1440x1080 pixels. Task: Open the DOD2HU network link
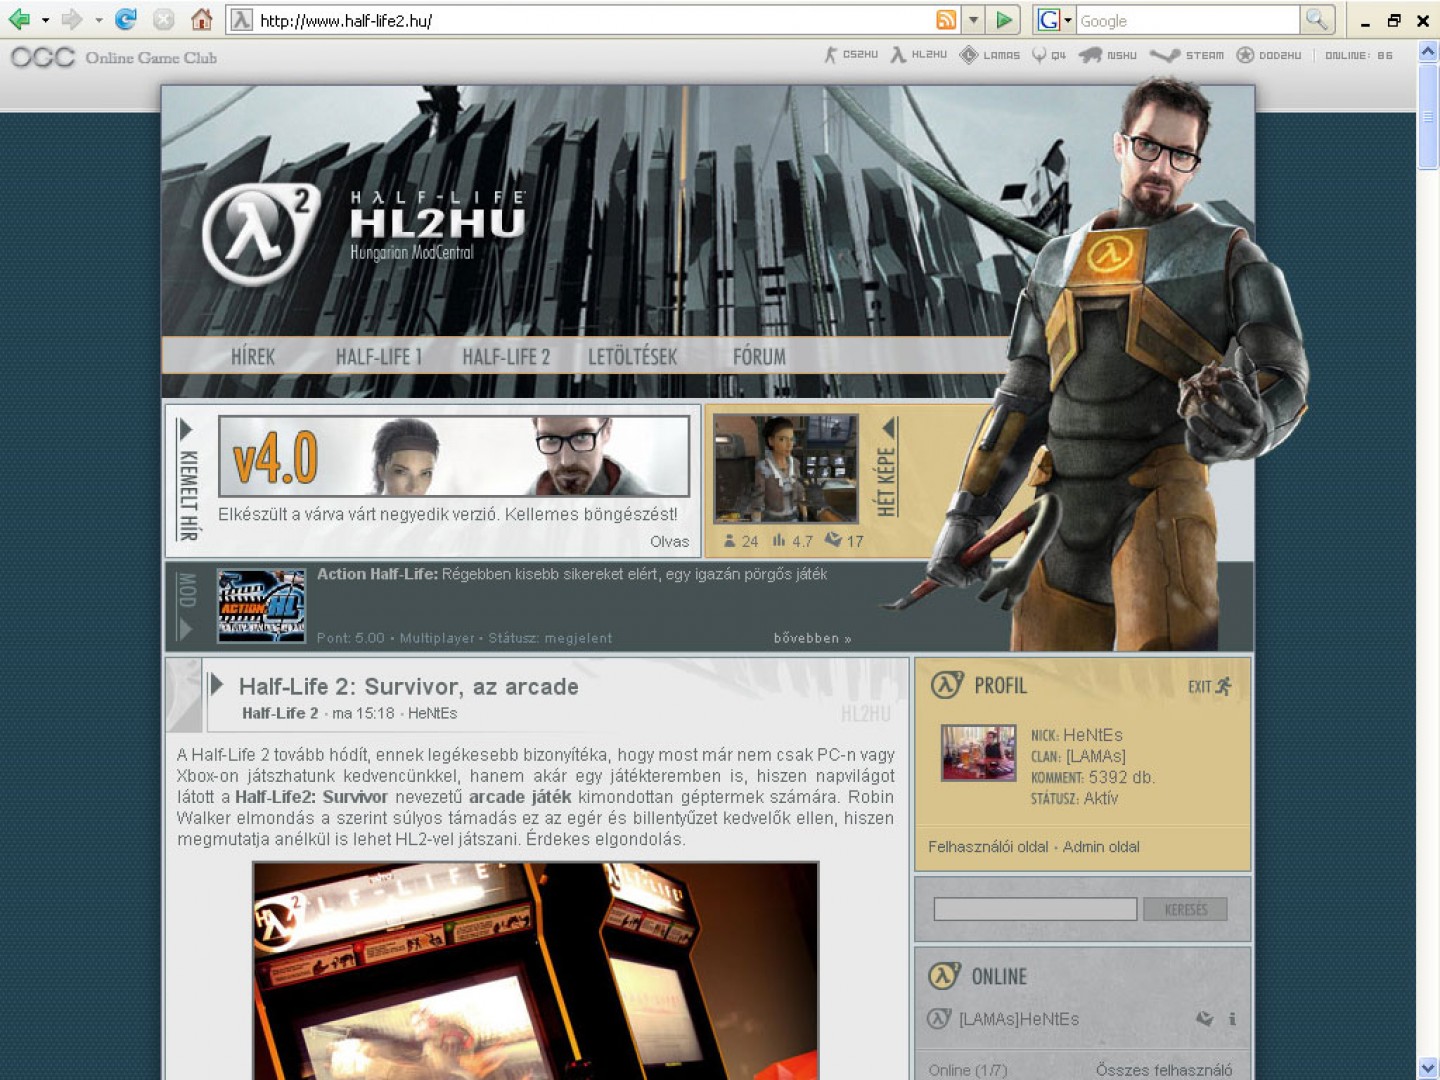[1269, 55]
